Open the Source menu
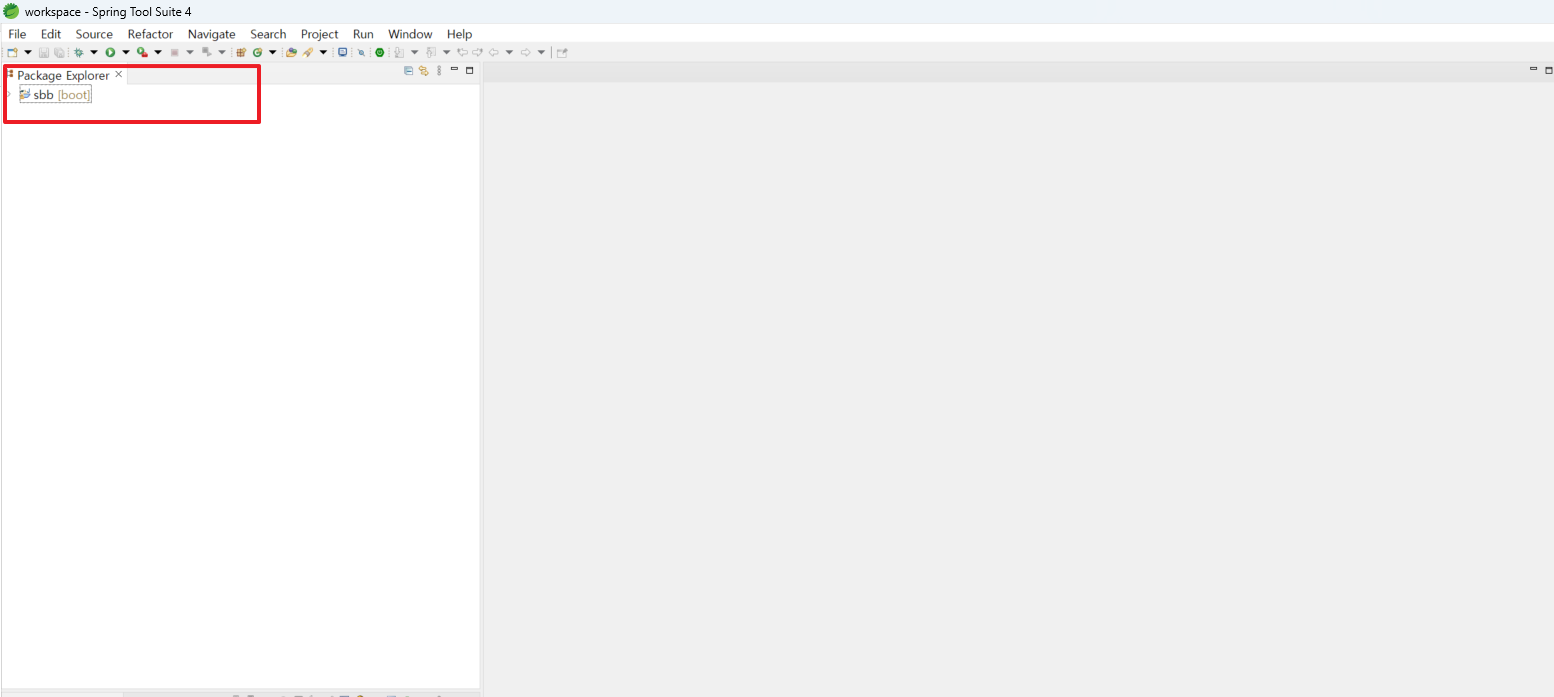The image size is (1554, 697). point(94,34)
